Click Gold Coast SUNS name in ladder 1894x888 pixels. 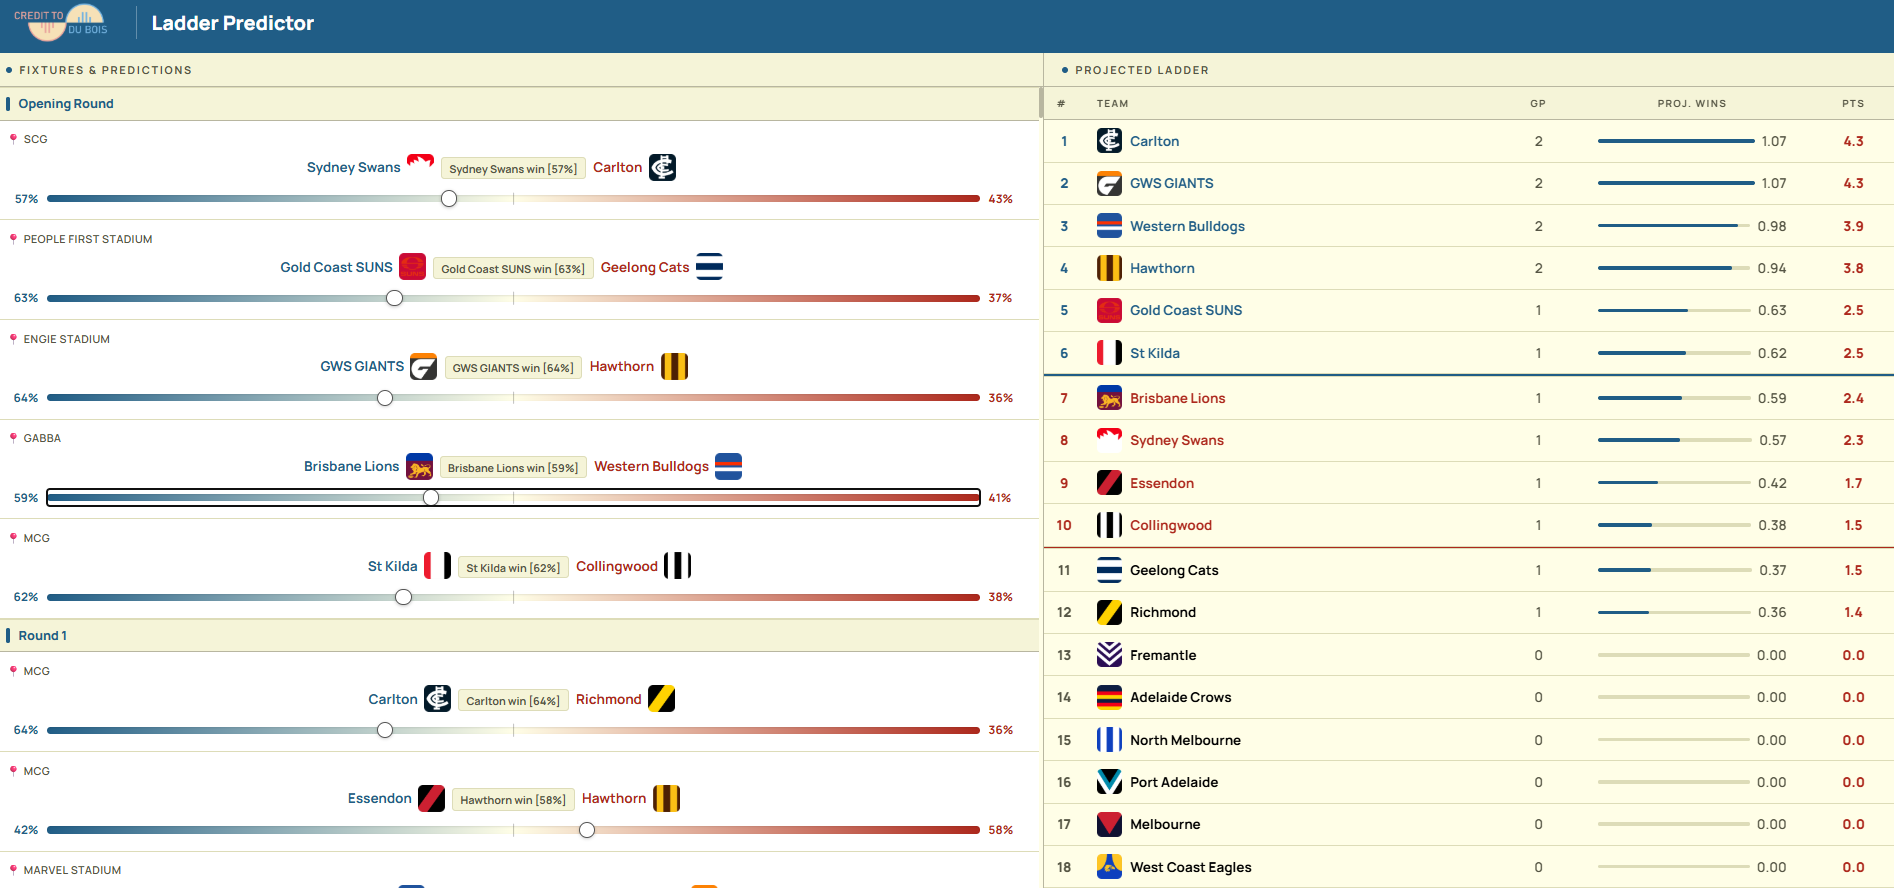pos(1186,310)
